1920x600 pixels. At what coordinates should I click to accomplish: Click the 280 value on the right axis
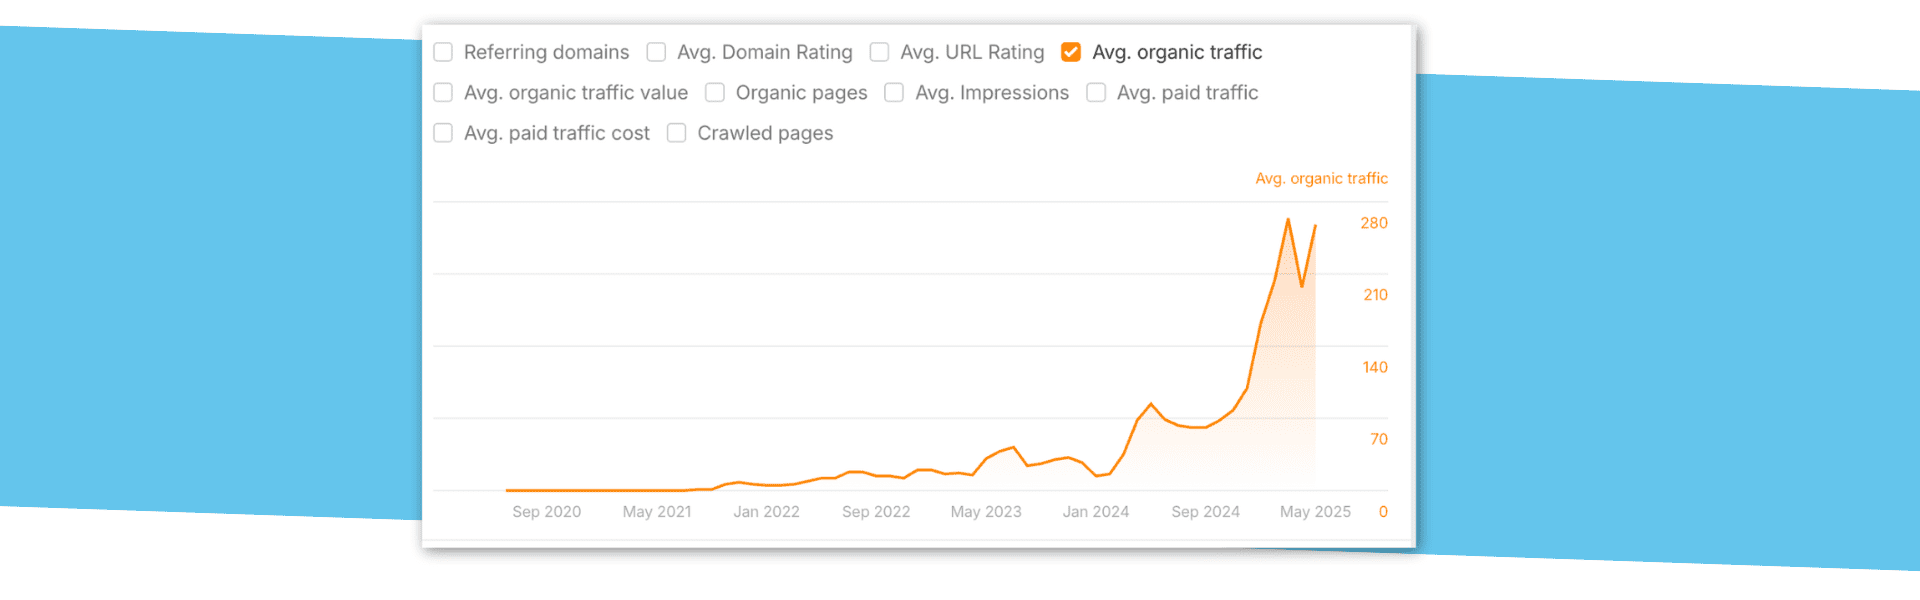pyautogui.click(x=1374, y=223)
